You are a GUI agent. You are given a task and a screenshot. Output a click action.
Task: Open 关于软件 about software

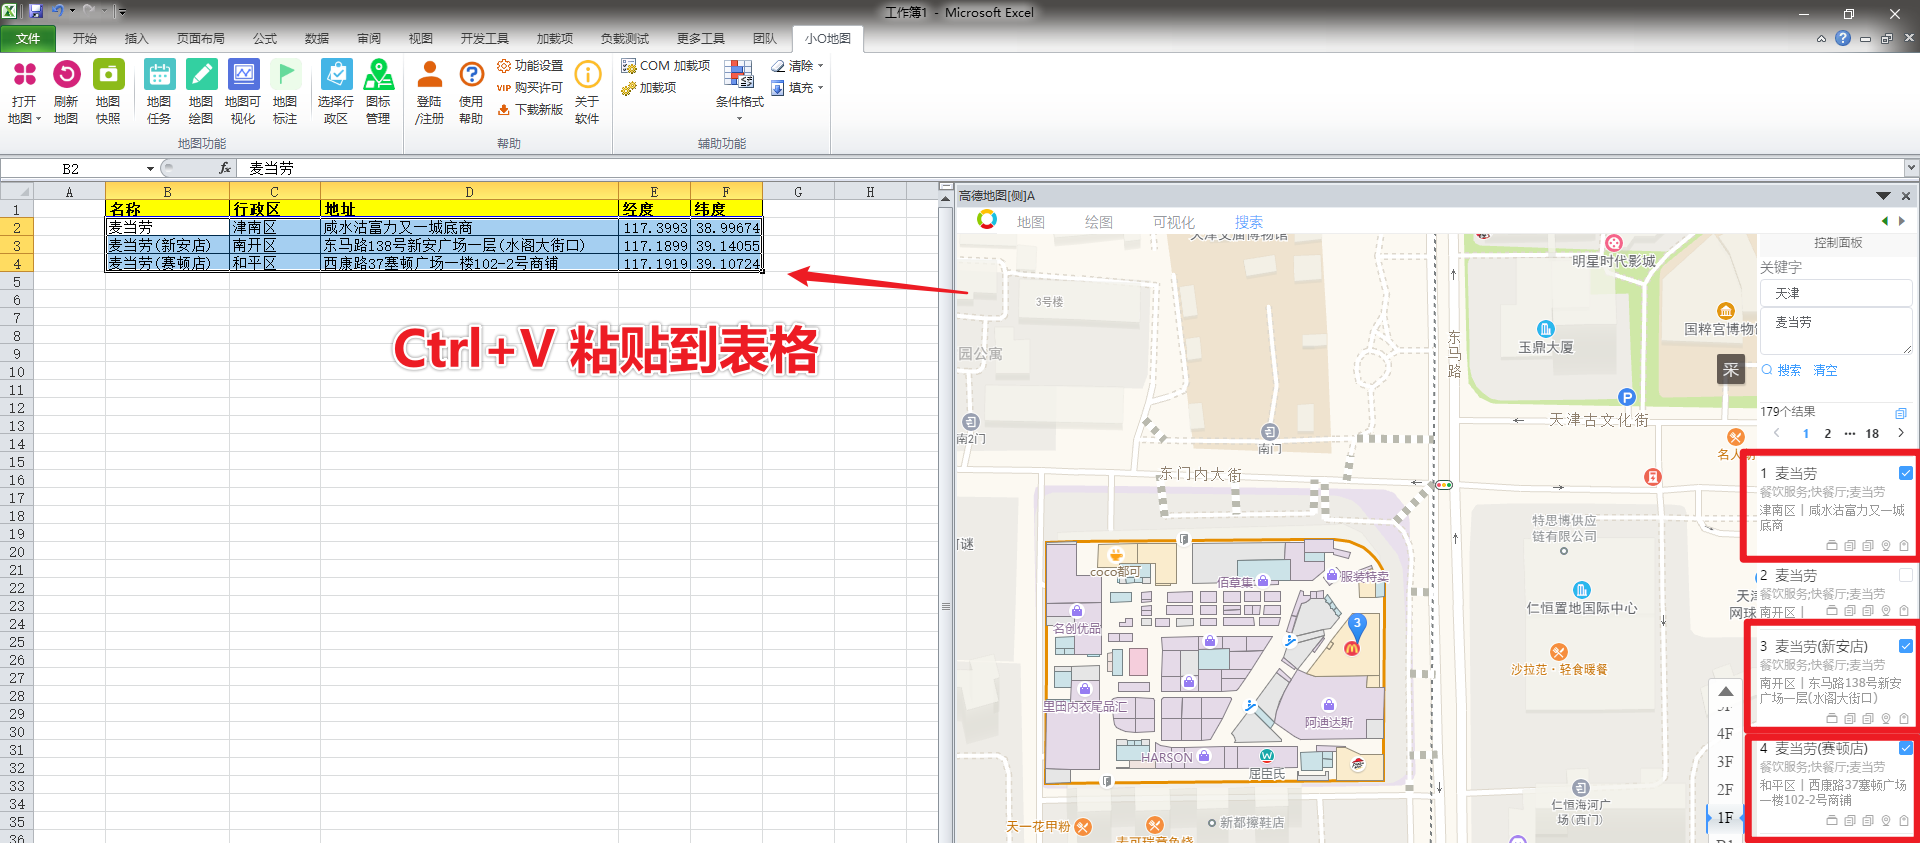click(587, 92)
